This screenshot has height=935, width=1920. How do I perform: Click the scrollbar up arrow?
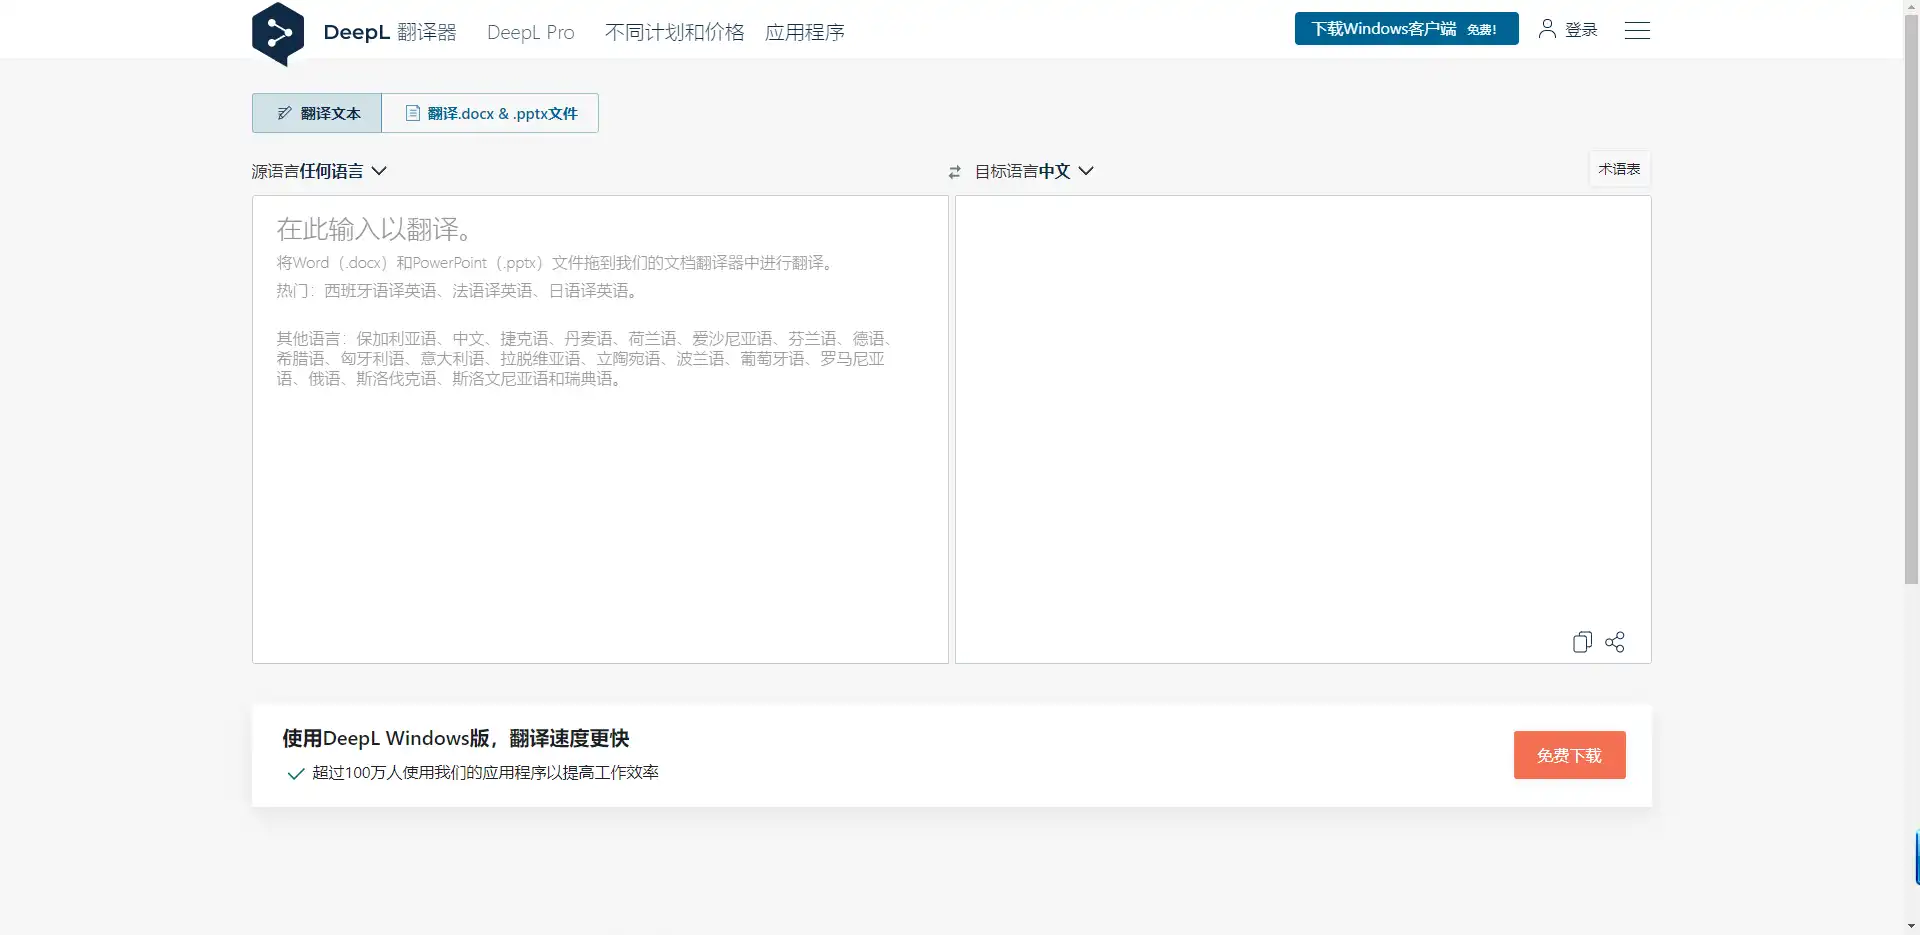point(1911,7)
